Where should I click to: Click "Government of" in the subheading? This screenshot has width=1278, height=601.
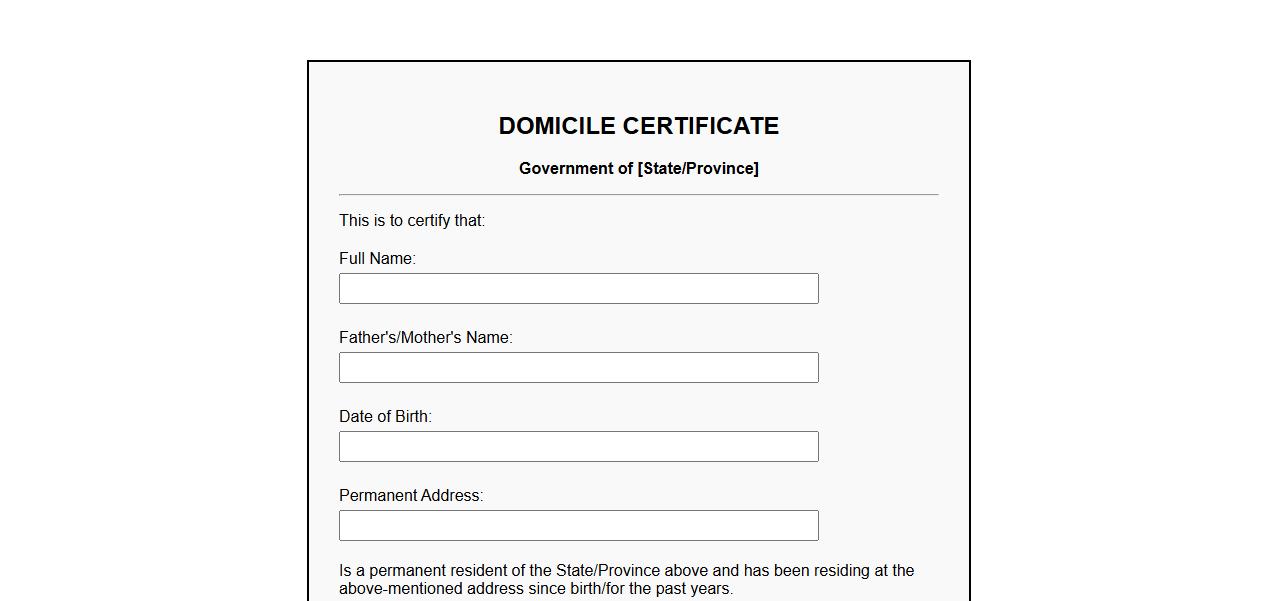[575, 168]
